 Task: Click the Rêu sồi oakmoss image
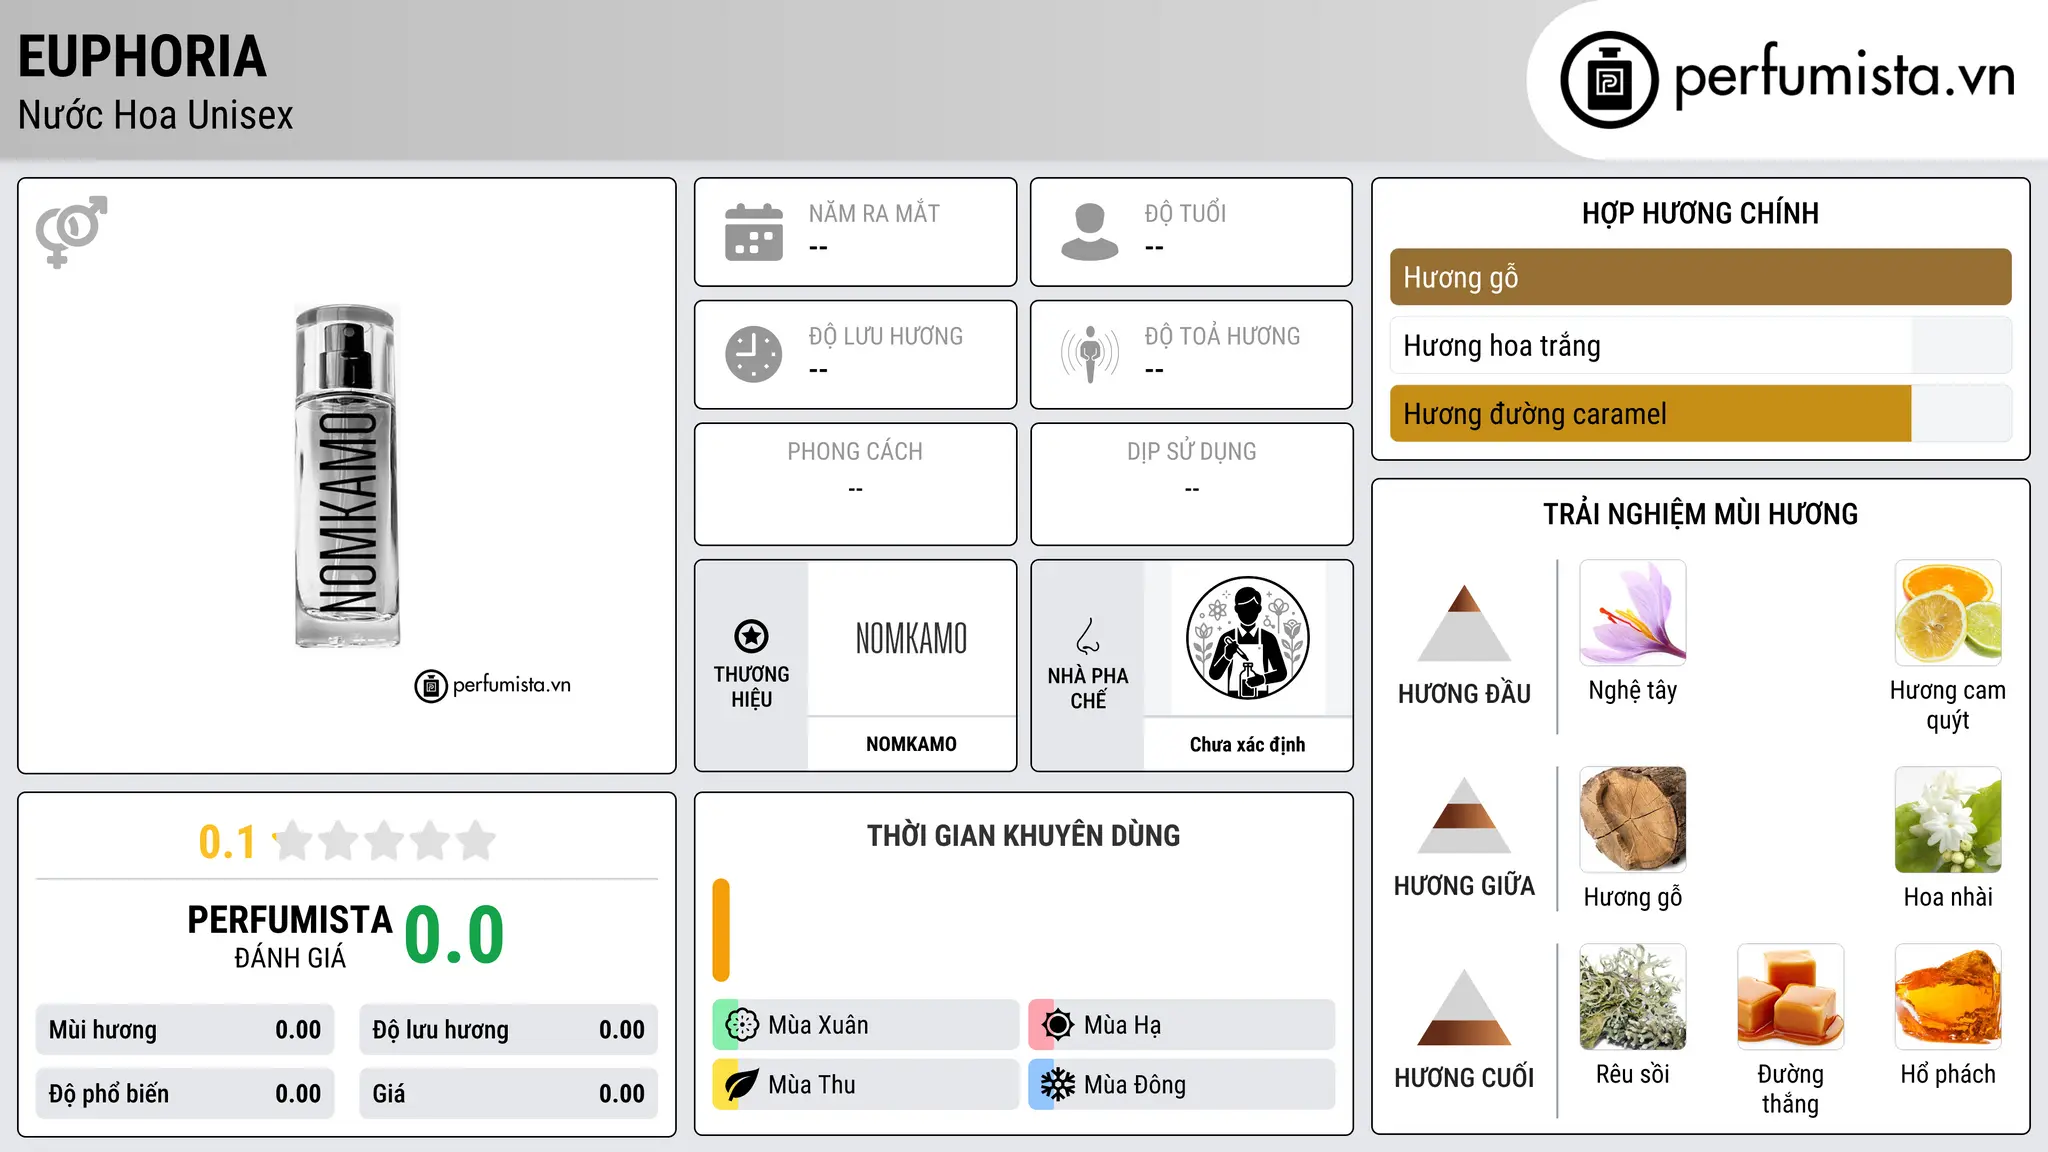pos(1633,997)
